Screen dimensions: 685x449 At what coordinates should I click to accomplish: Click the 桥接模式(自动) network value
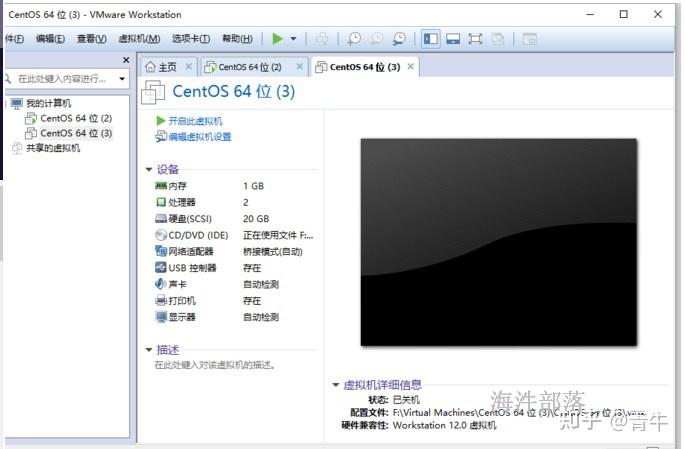point(273,252)
